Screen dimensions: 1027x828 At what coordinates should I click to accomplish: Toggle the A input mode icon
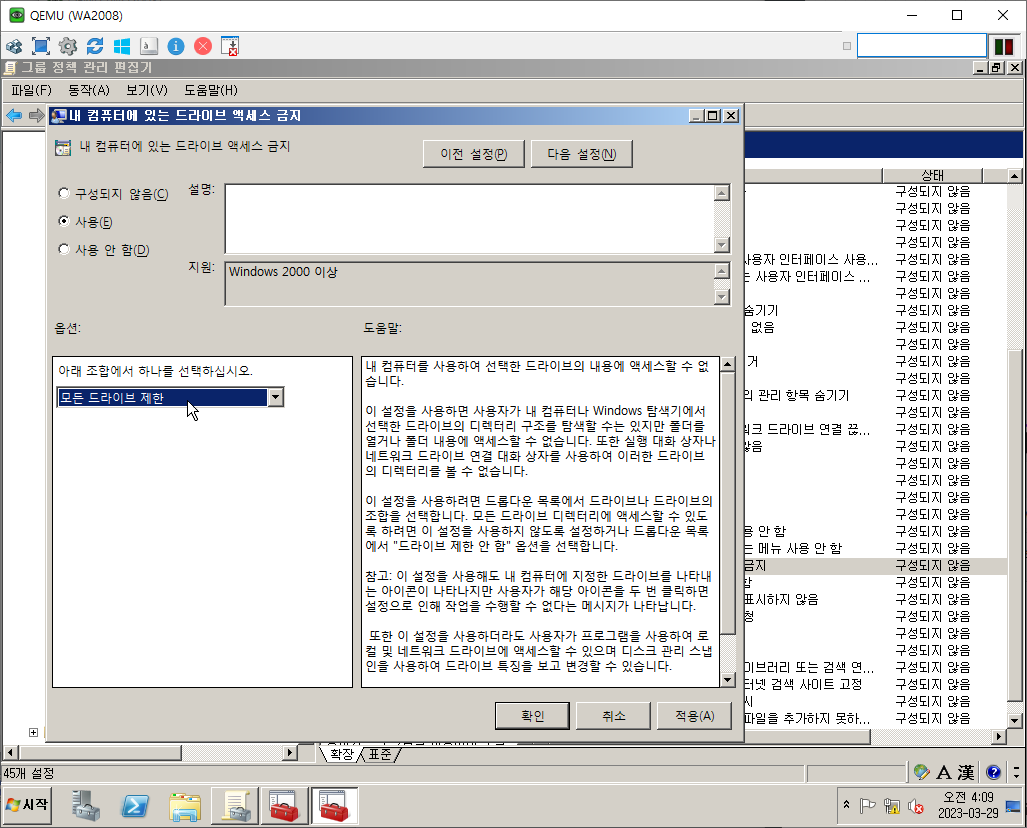coord(944,773)
